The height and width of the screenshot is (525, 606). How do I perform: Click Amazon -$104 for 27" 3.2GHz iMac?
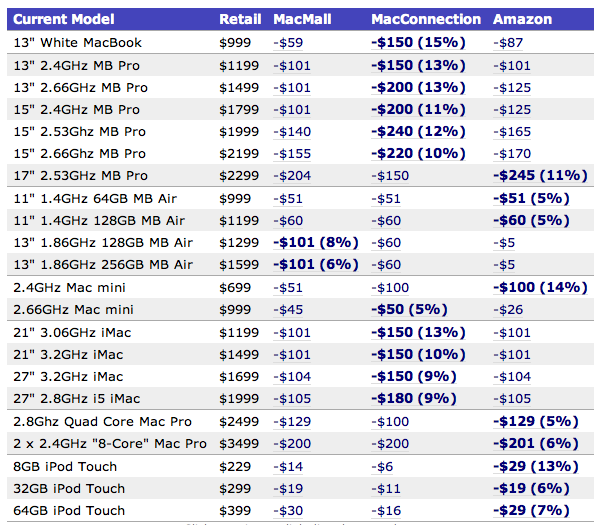[x=512, y=377]
